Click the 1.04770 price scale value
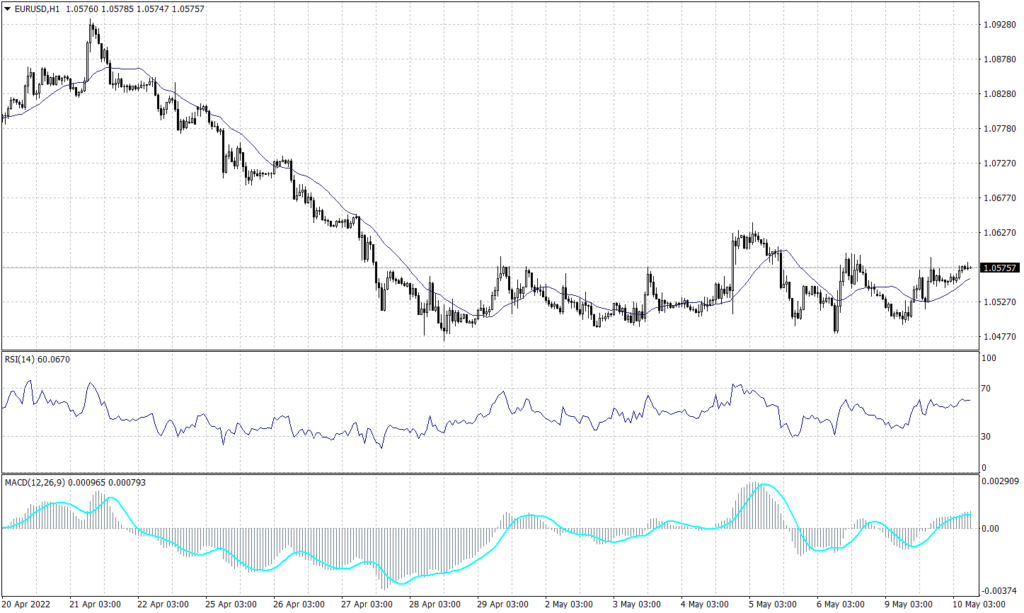The height and width of the screenshot is (613, 1024). tap(1000, 334)
